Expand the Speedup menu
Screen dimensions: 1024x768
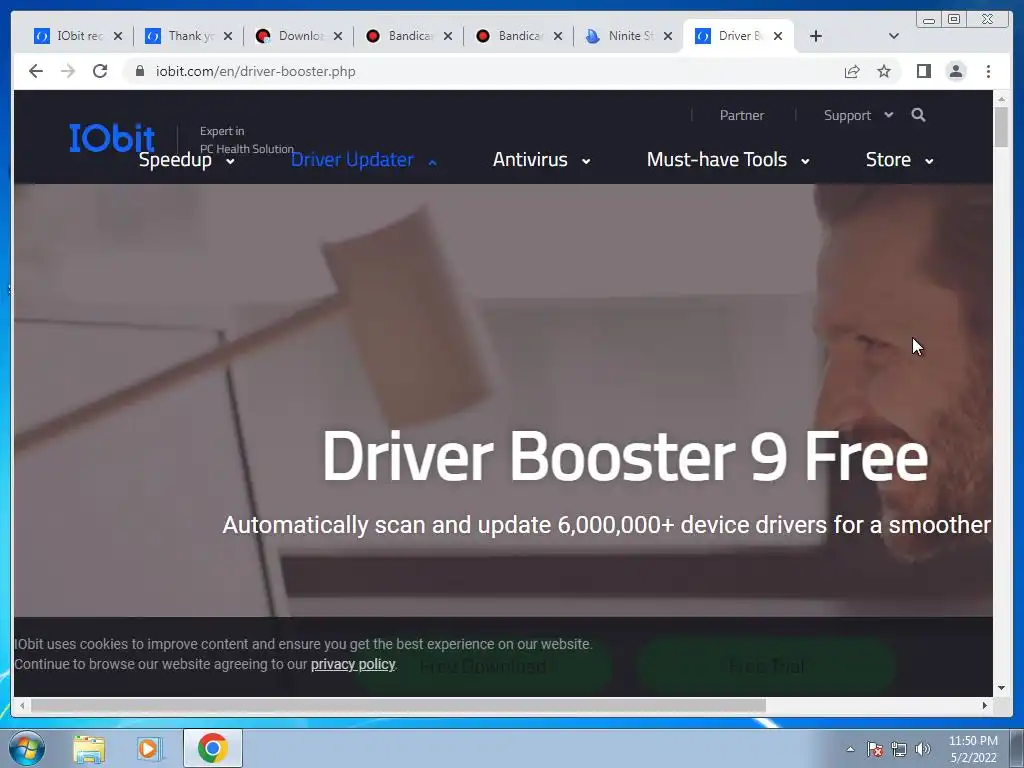186,160
